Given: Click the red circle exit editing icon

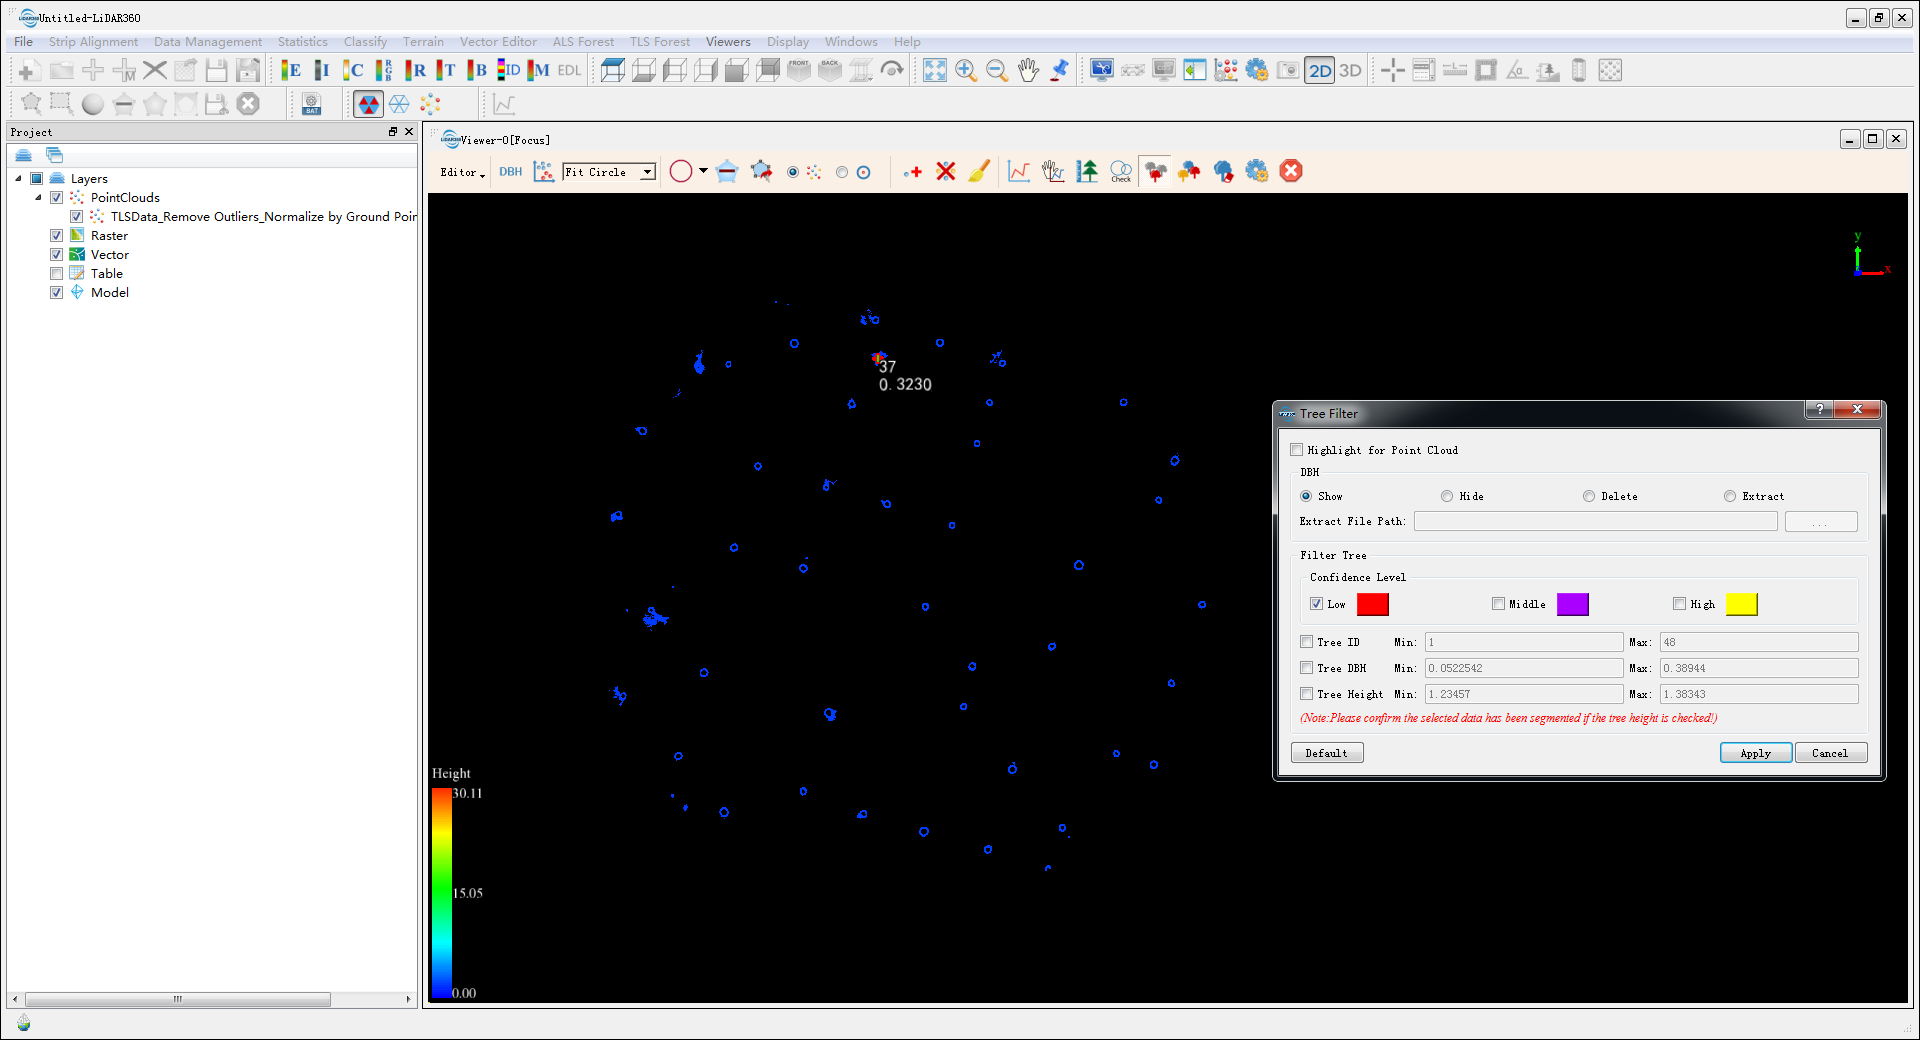Looking at the screenshot, I should click(x=1291, y=172).
